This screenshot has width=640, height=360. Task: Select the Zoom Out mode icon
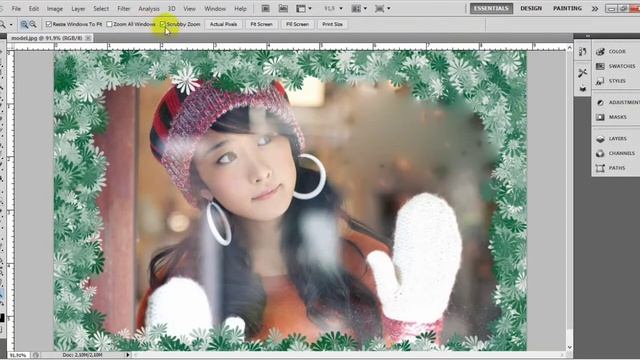(33, 24)
